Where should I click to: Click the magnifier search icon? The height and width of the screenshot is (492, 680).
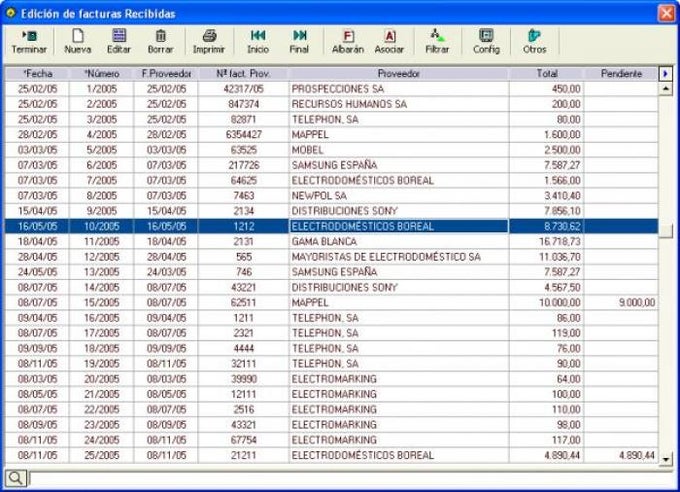(16, 478)
